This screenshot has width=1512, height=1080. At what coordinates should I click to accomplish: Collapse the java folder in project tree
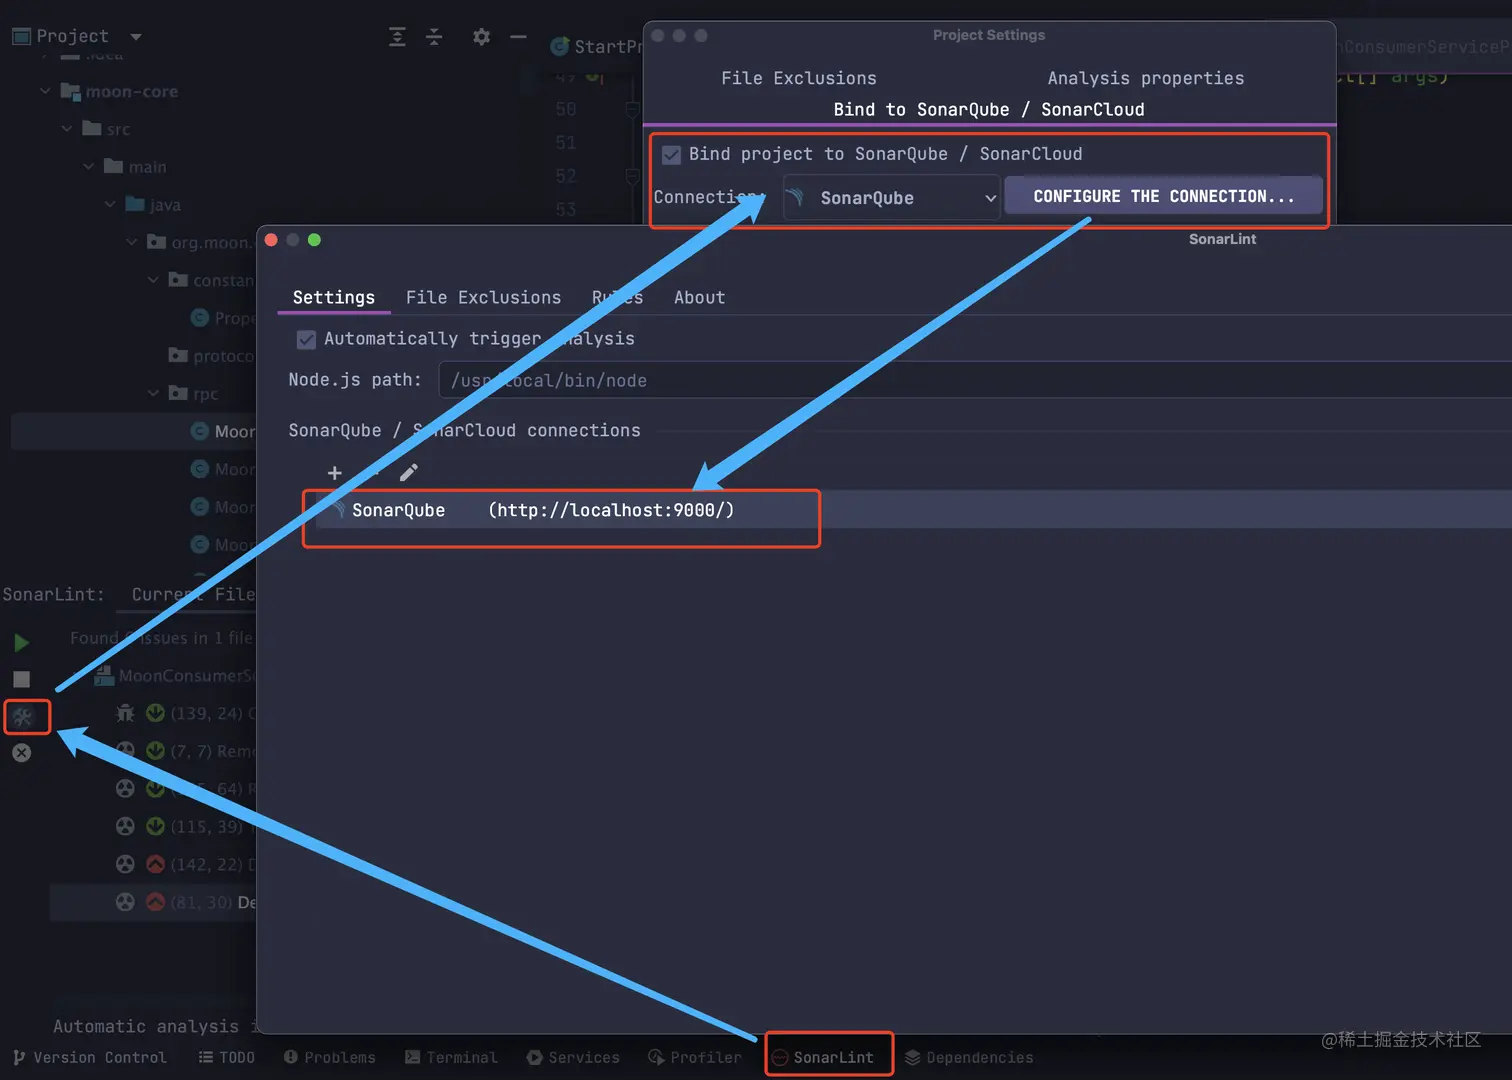(x=110, y=204)
